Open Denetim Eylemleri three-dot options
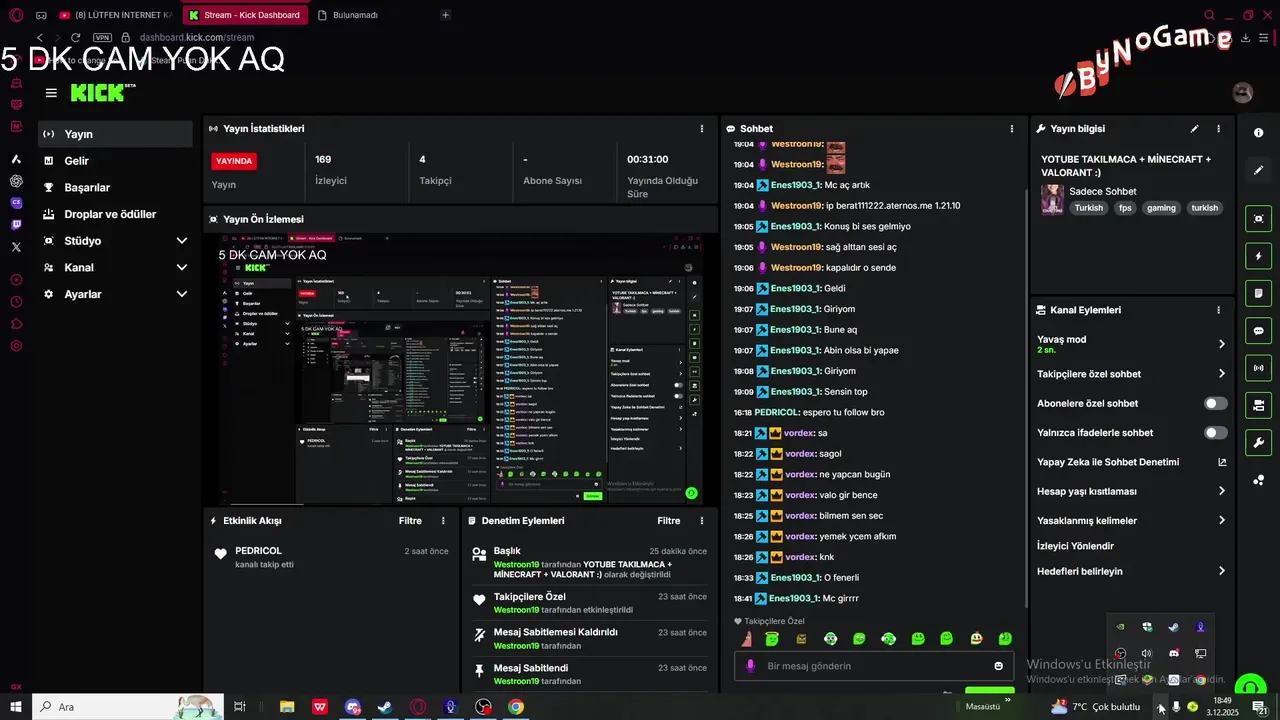The width and height of the screenshot is (1280, 720). point(702,521)
